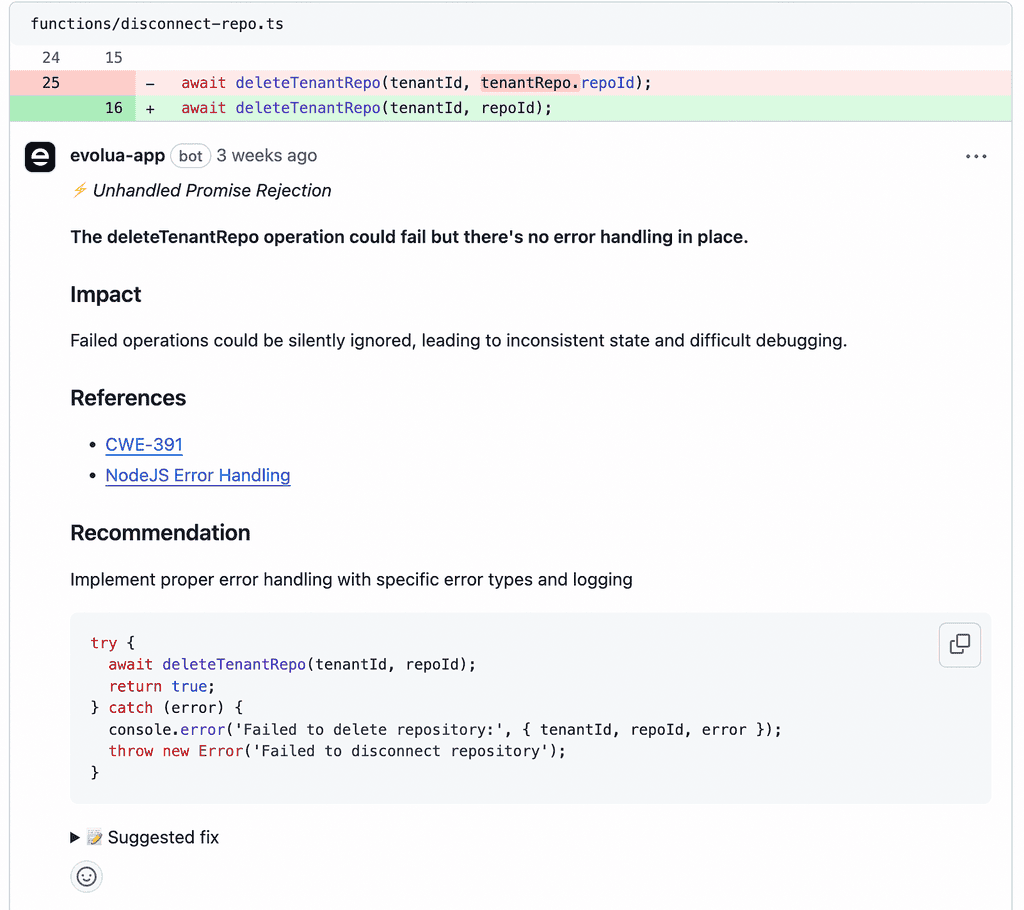Click the Recommendation heading
This screenshot has width=1024, height=910.
[x=160, y=533]
